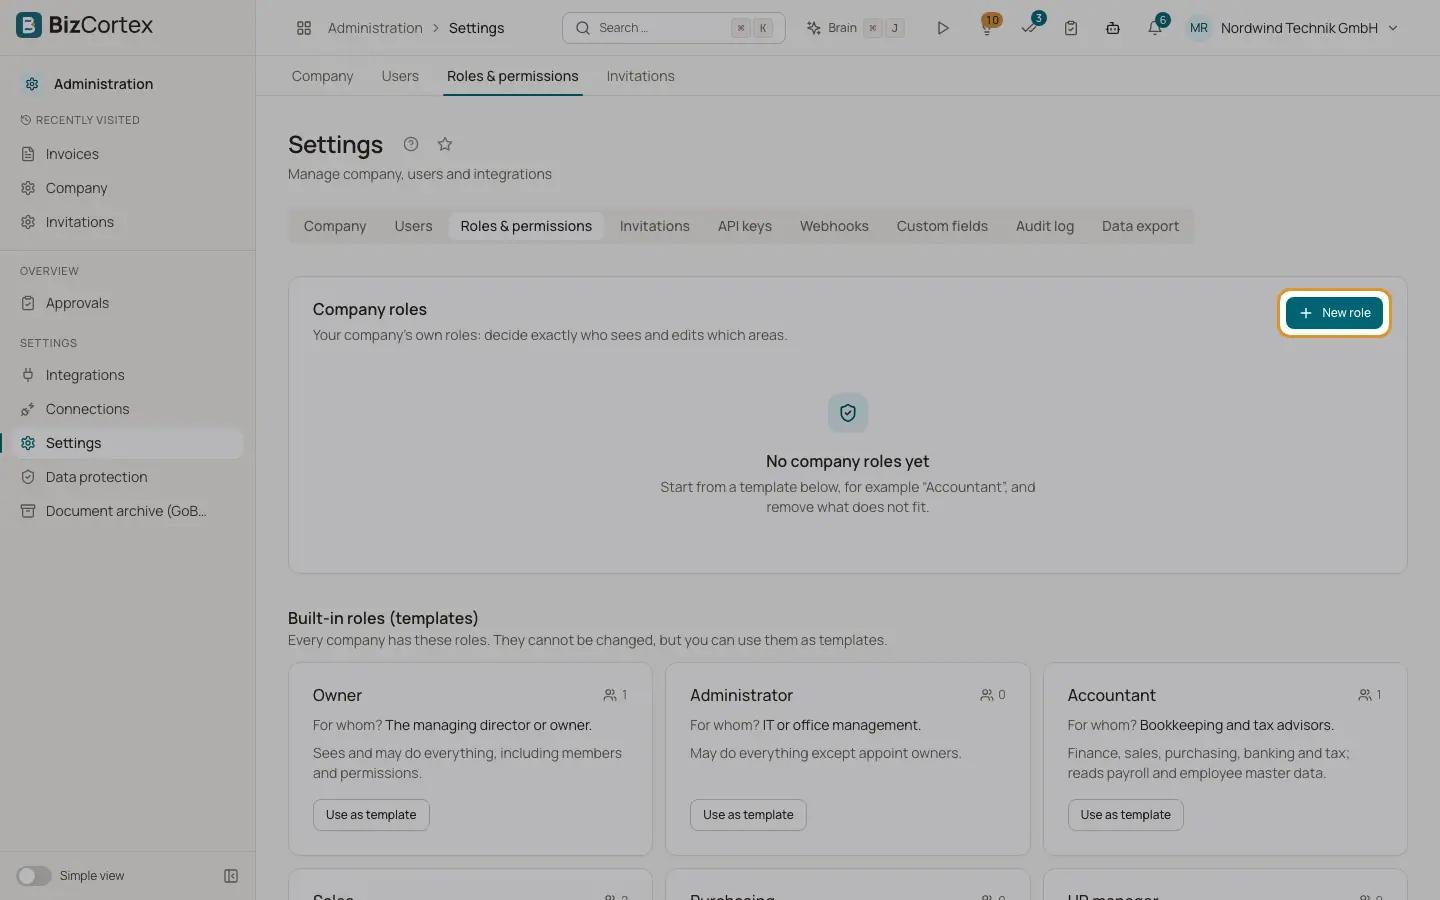
Task: Focus the Search field in the header
Action: (674, 28)
